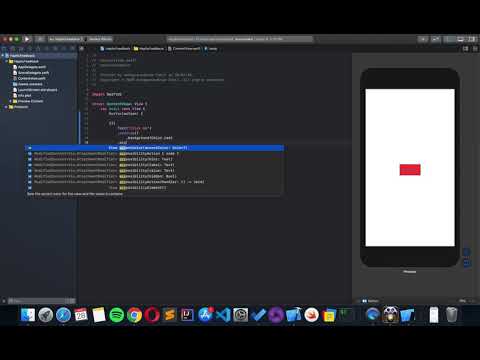Open the related items menu icon
Viewport: 480px width, 360px height.
click(x=82, y=49)
